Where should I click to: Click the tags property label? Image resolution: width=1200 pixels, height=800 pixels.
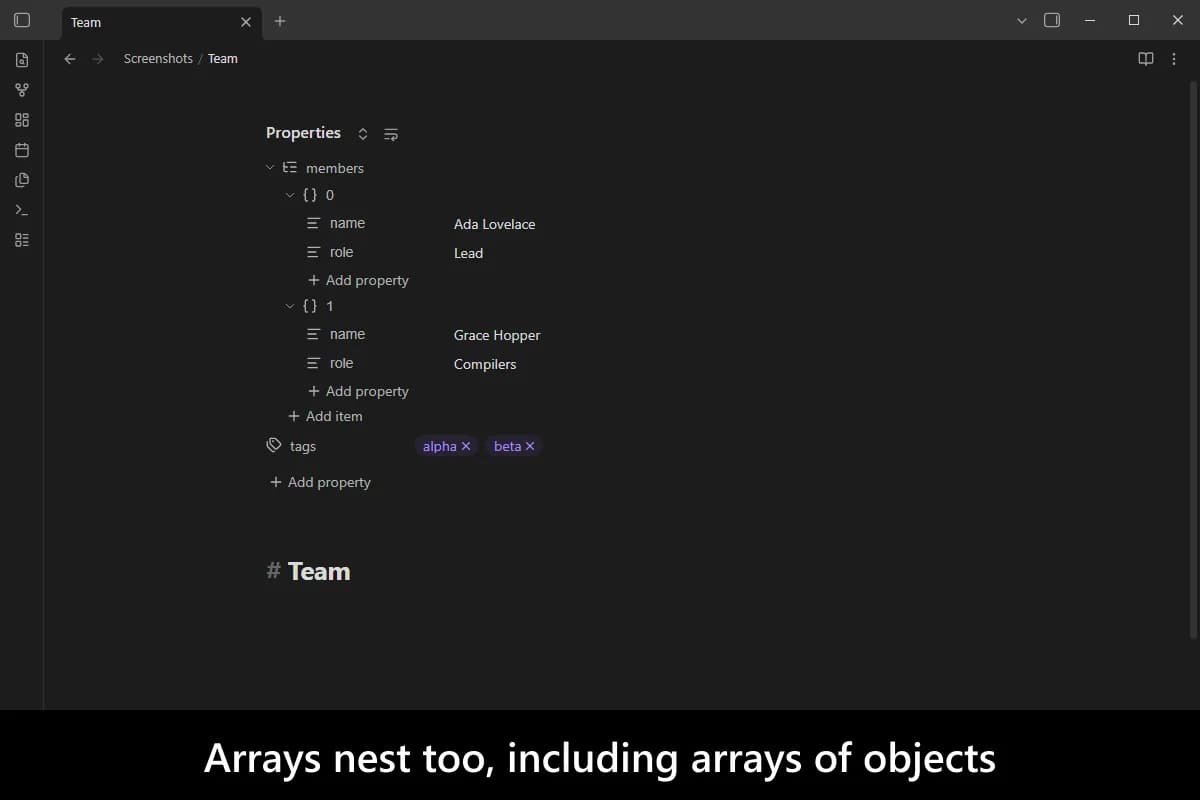point(303,446)
